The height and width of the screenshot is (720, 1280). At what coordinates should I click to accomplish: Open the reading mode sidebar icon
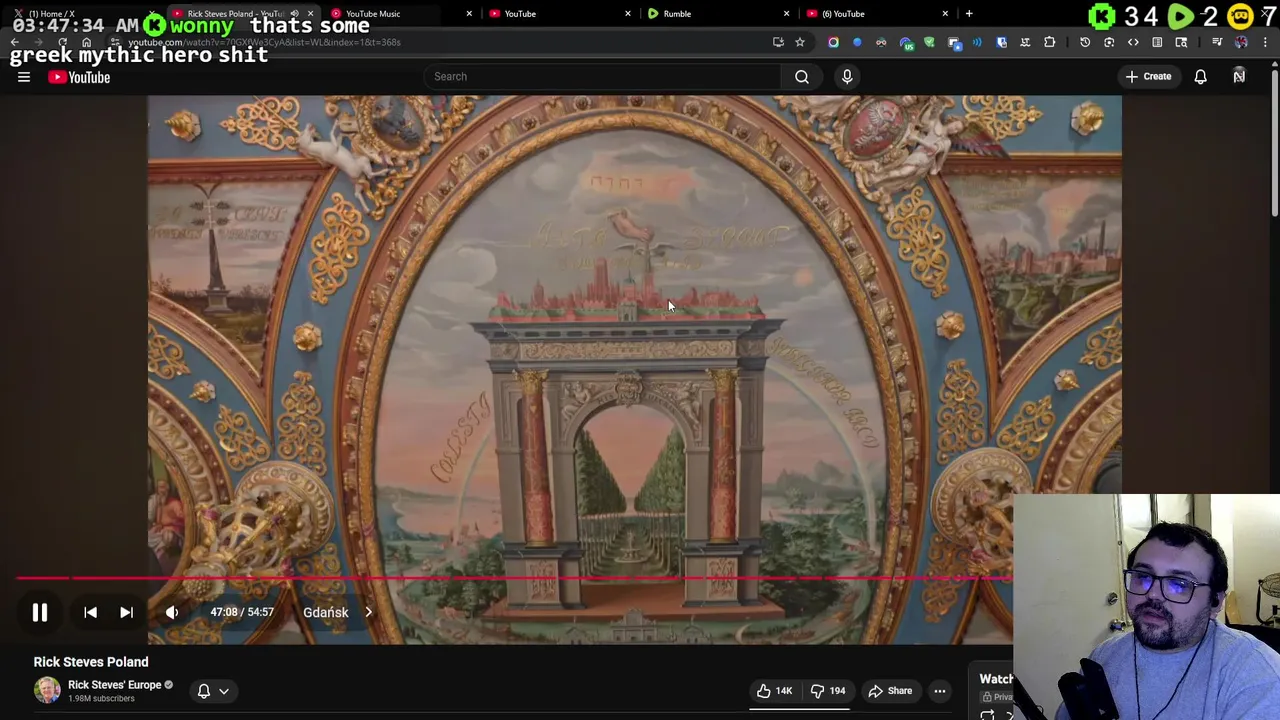(x=1157, y=42)
